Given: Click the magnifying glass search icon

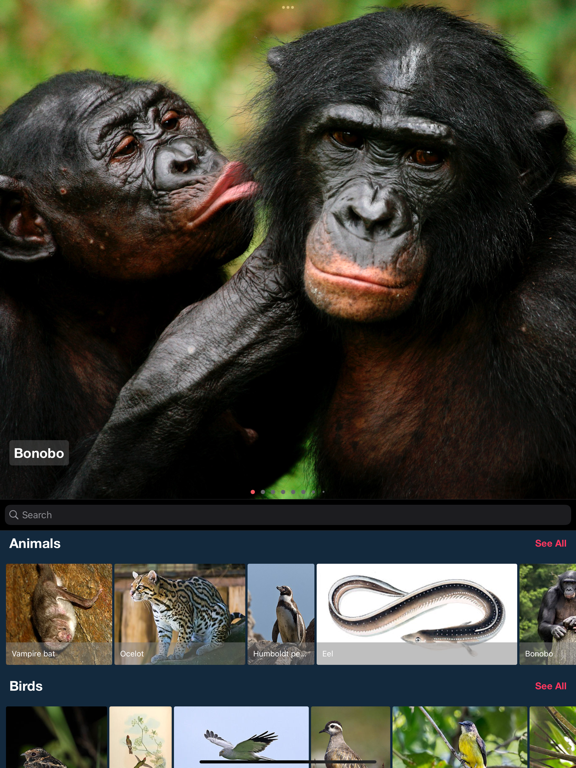Looking at the screenshot, I should [x=14, y=515].
